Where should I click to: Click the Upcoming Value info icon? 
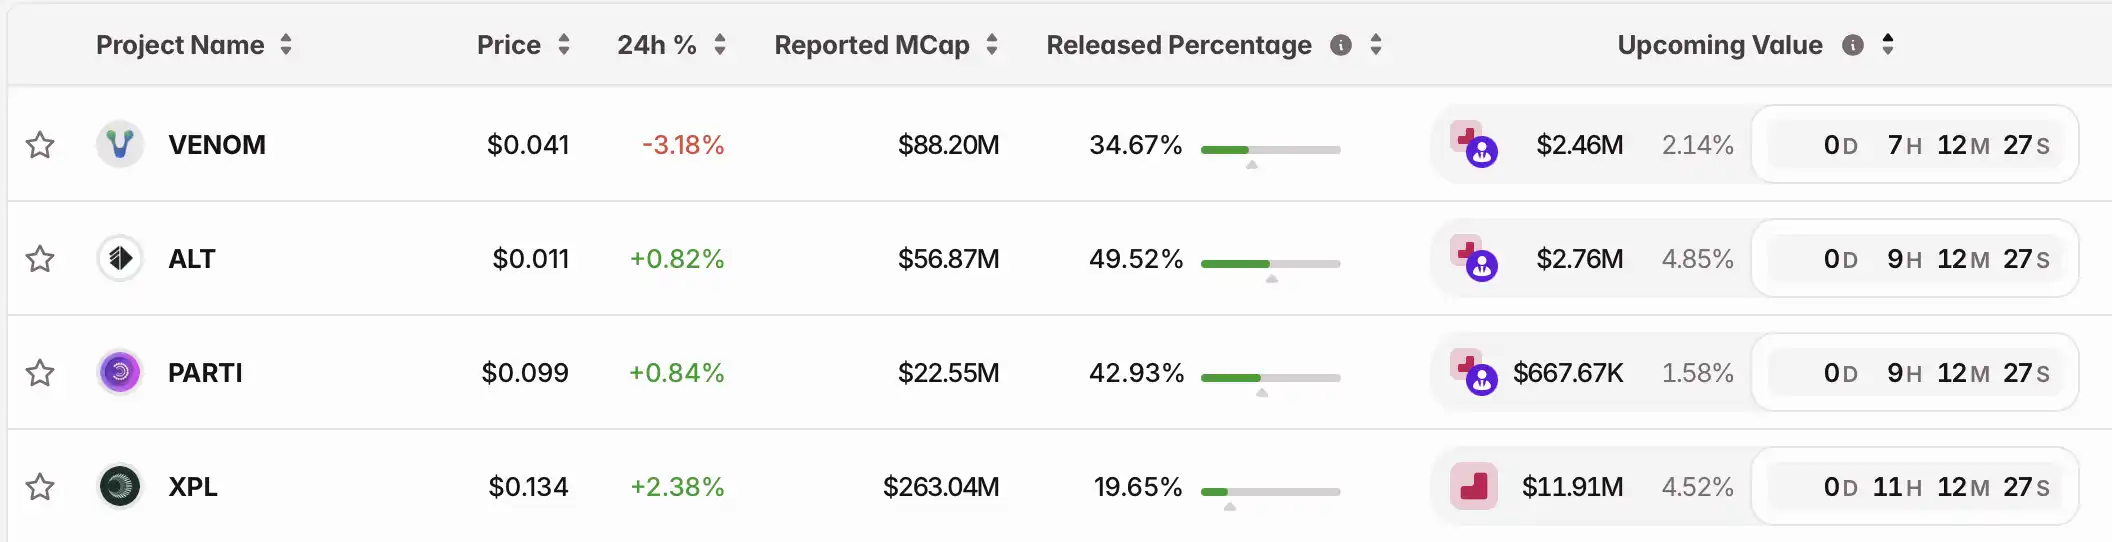[x=1853, y=45]
